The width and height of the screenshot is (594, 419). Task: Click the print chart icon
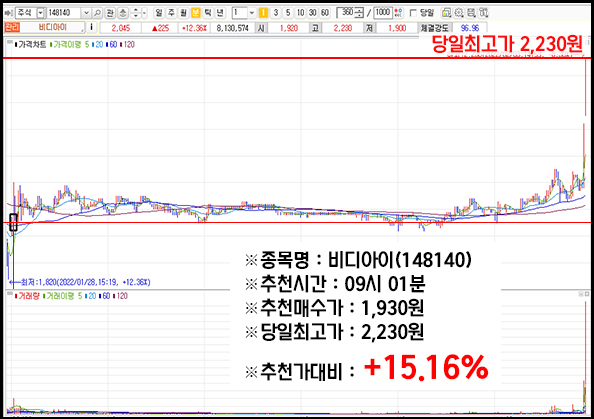[471, 13]
